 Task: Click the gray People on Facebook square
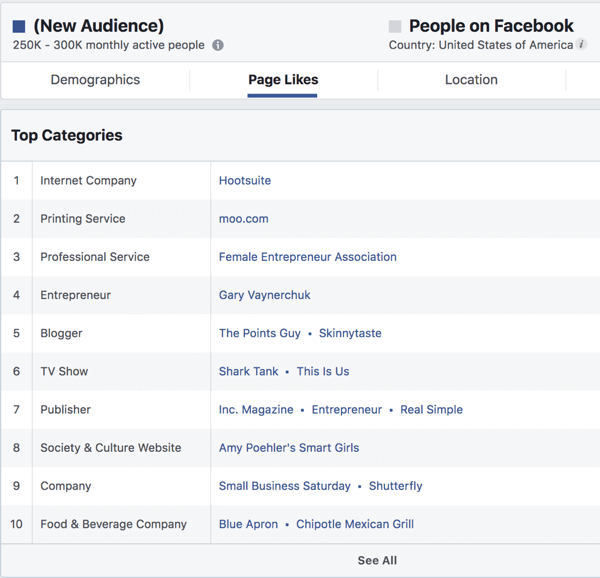point(395,27)
